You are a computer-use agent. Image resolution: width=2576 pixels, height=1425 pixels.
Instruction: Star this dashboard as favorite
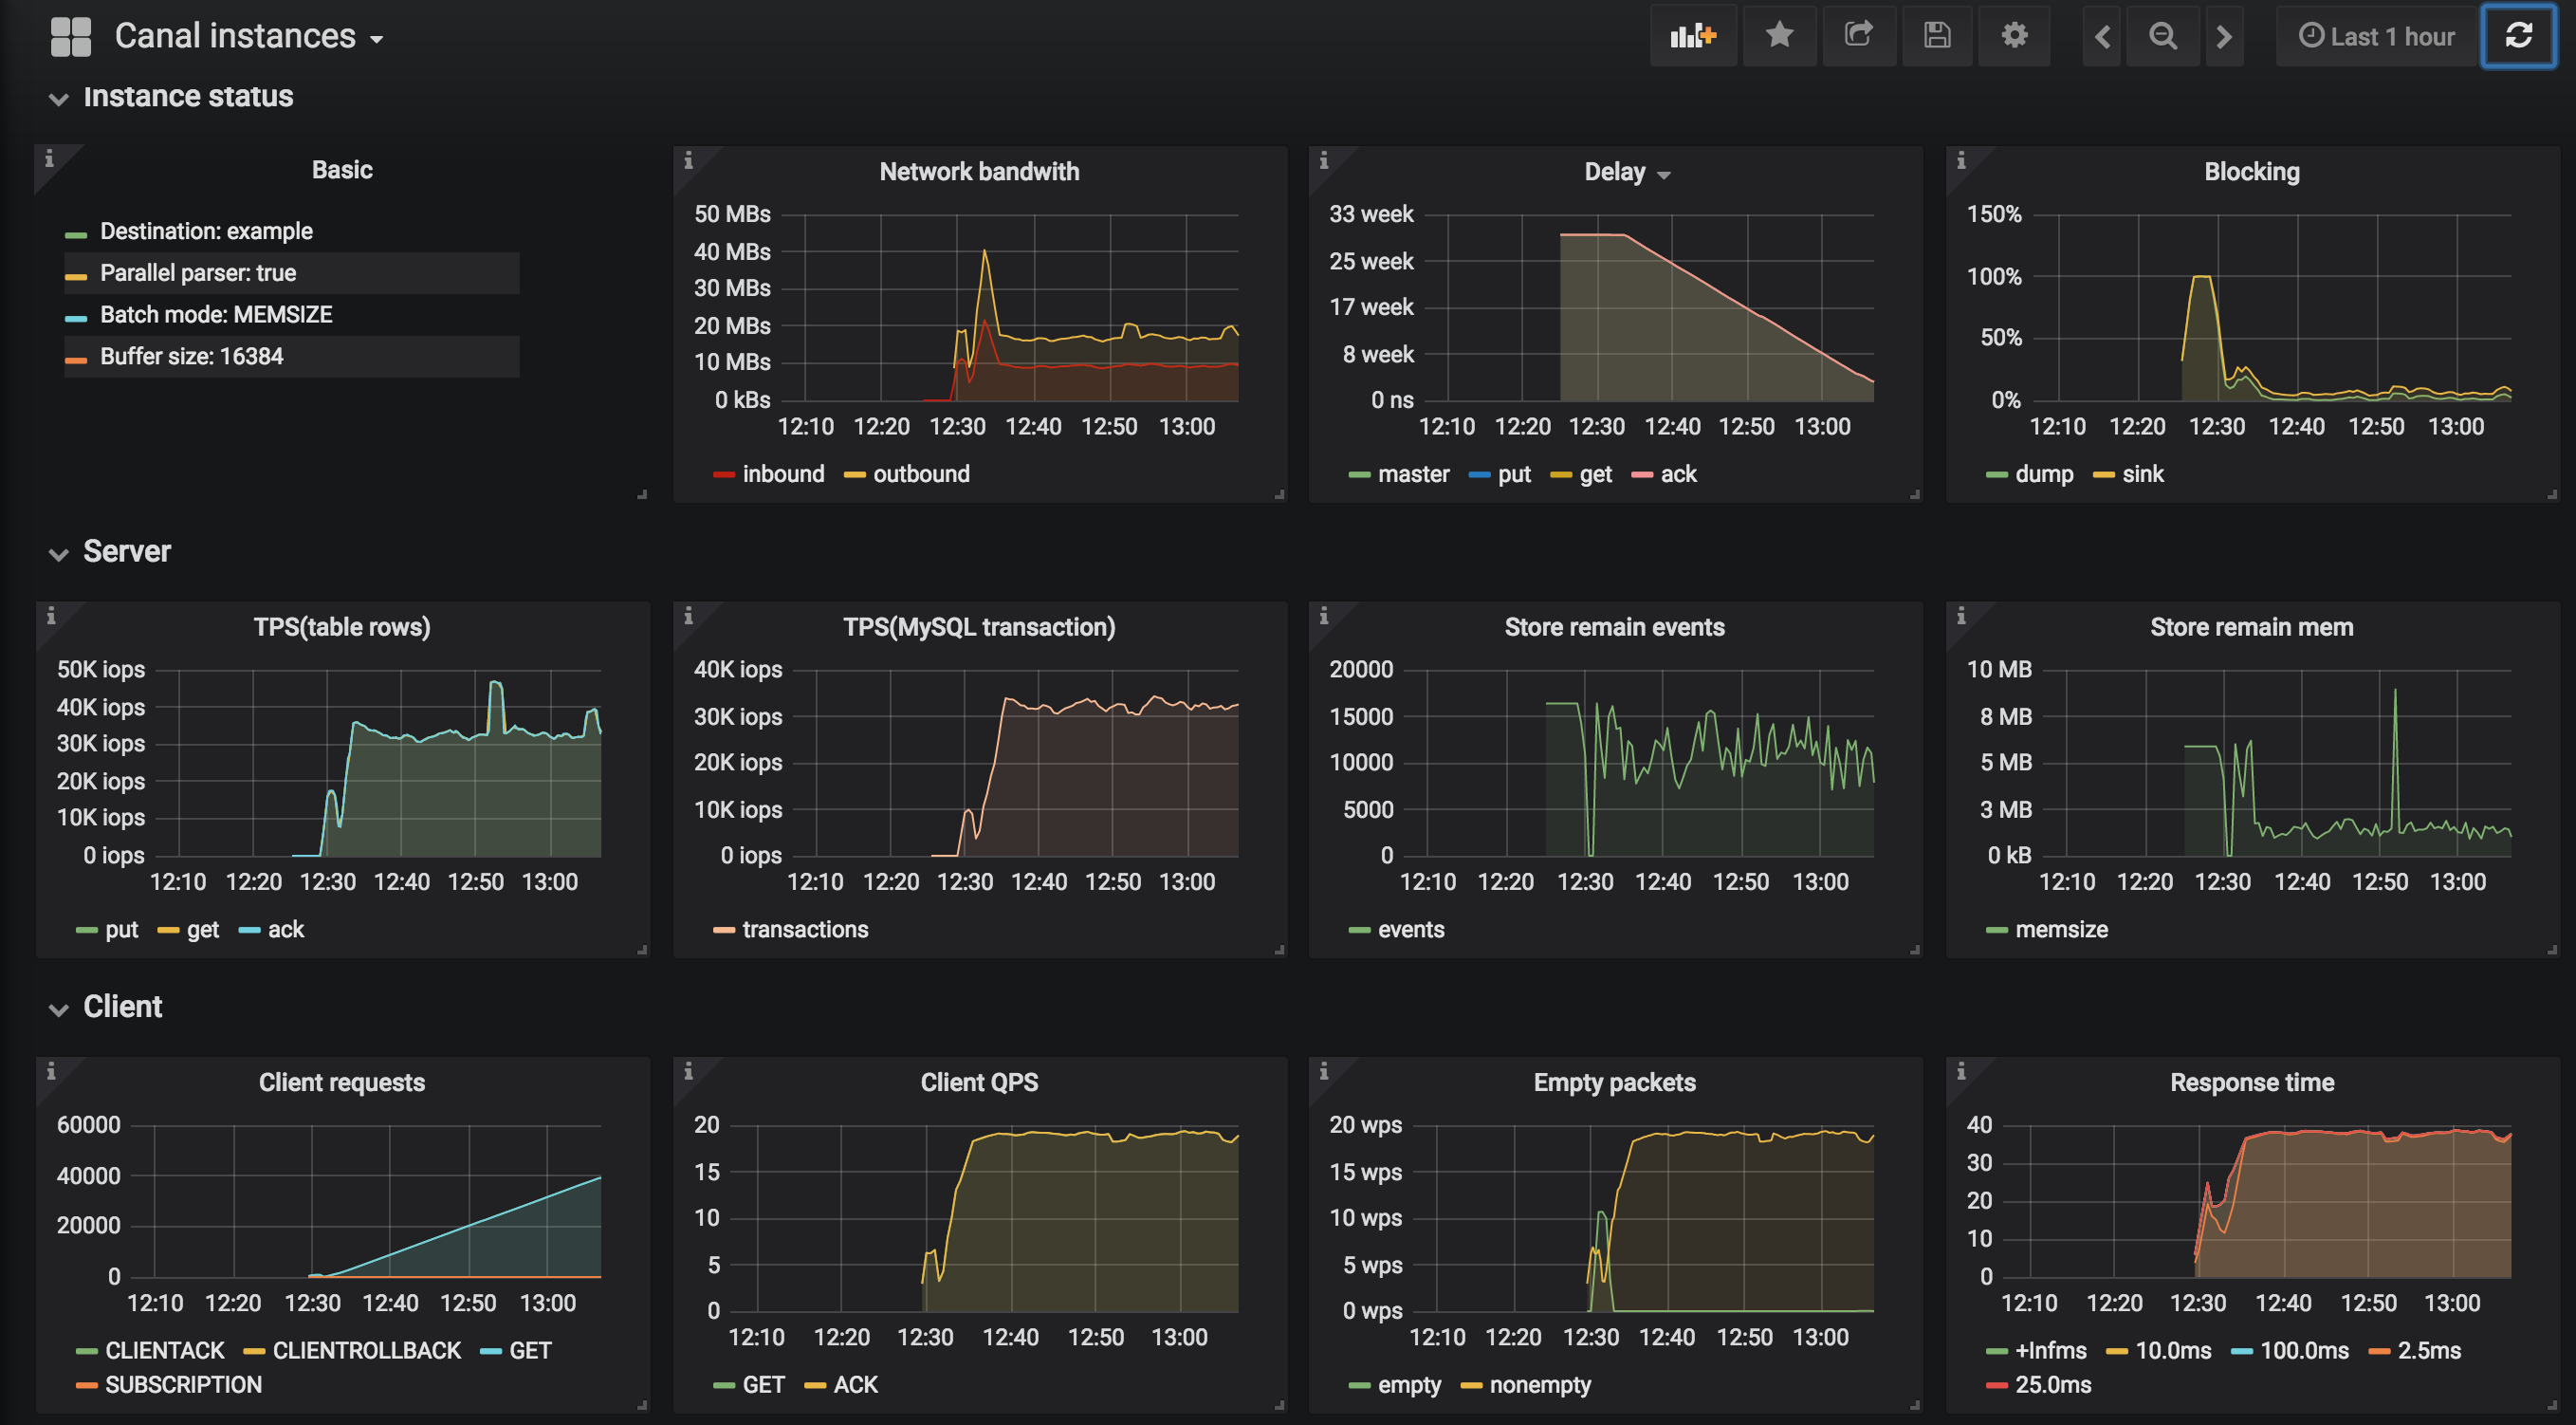[1779, 36]
